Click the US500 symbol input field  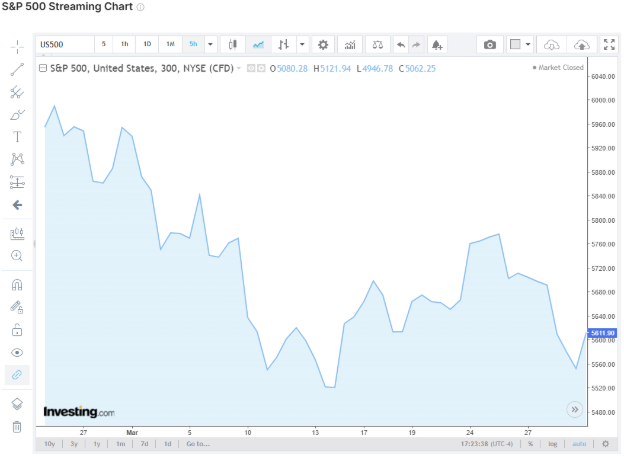click(x=65, y=44)
